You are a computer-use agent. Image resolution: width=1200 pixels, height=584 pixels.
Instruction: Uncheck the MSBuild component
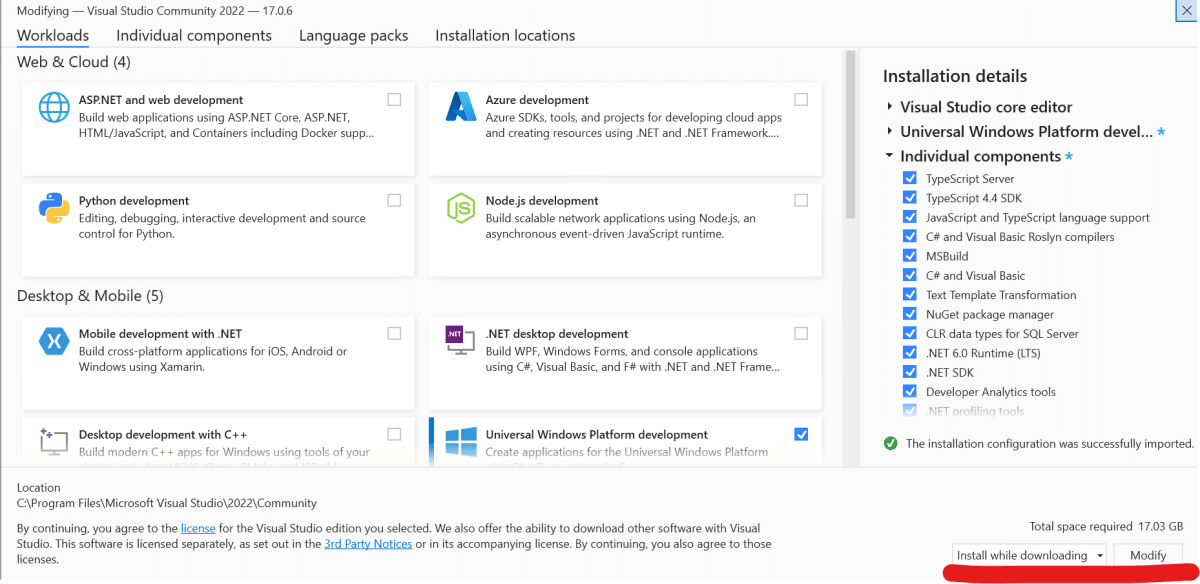pos(909,256)
